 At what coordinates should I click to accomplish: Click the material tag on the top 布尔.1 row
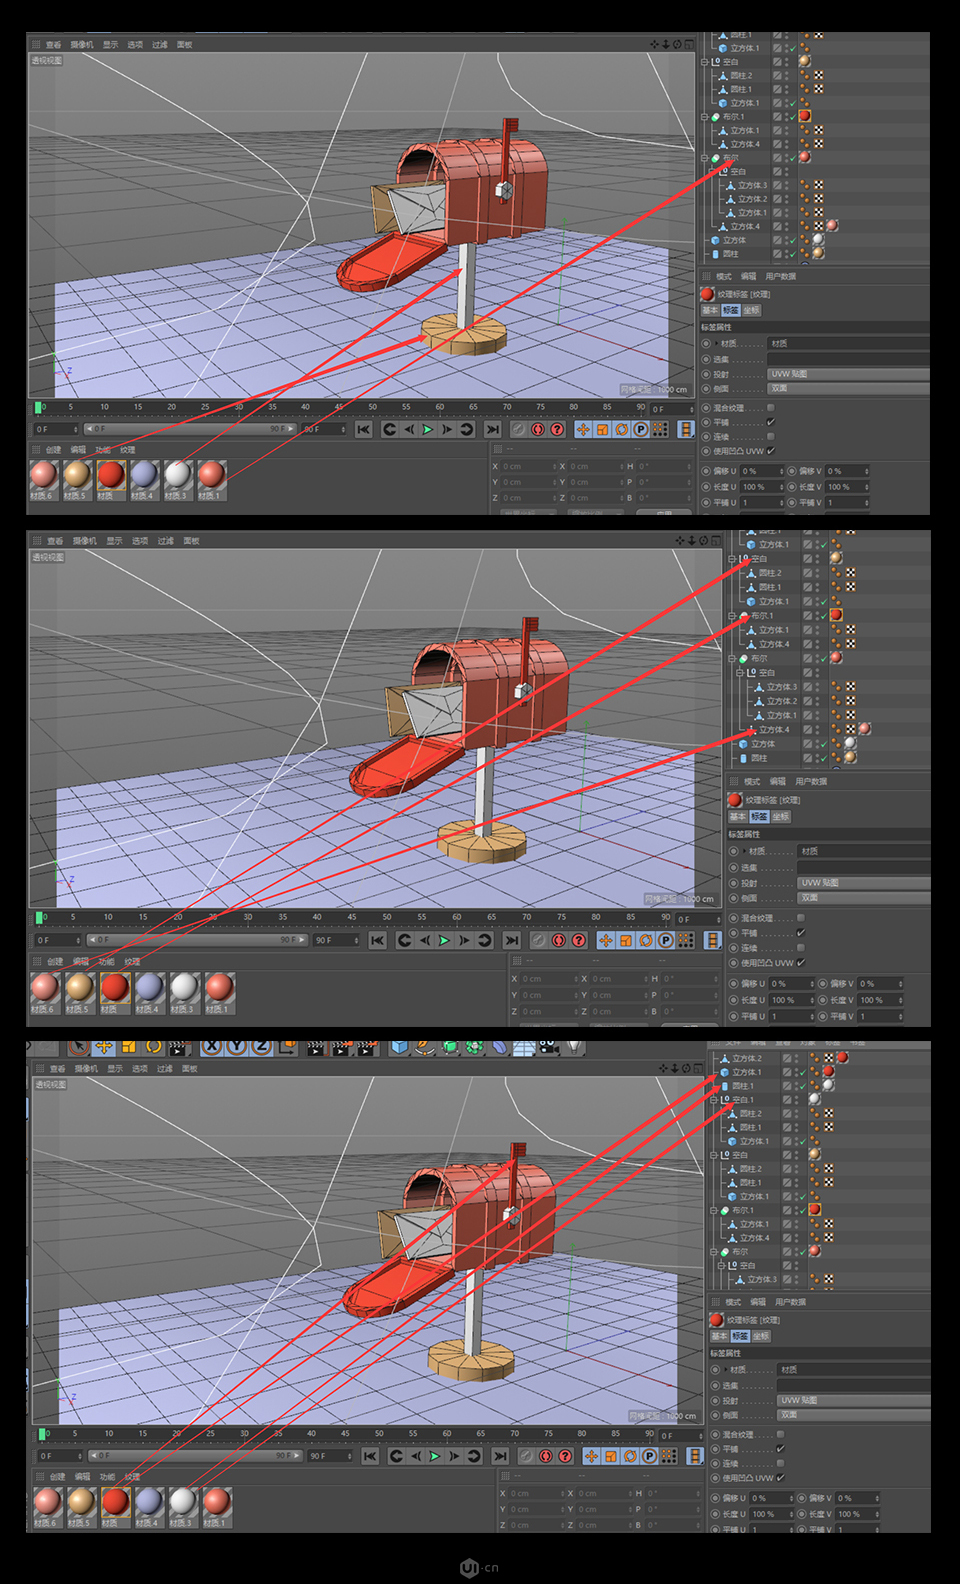click(x=805, y=116)
